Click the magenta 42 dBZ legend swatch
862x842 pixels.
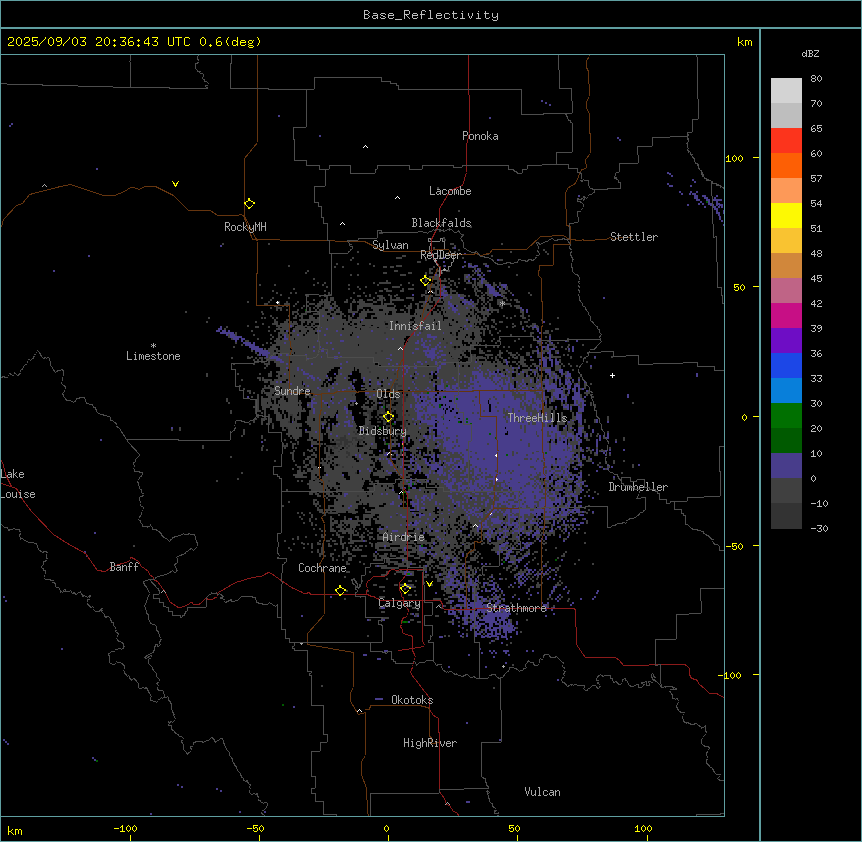click(x=786, y=315)
